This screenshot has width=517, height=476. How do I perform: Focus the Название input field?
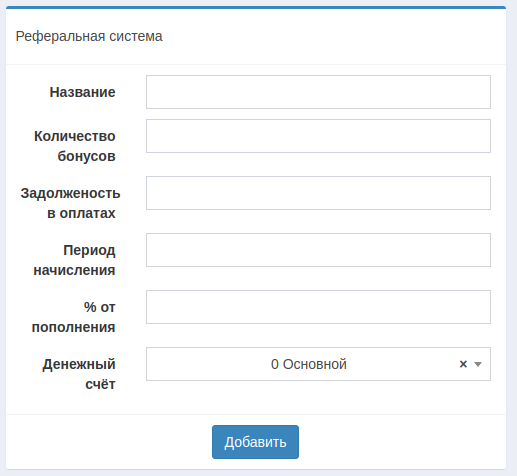click(x=318, y=92)
